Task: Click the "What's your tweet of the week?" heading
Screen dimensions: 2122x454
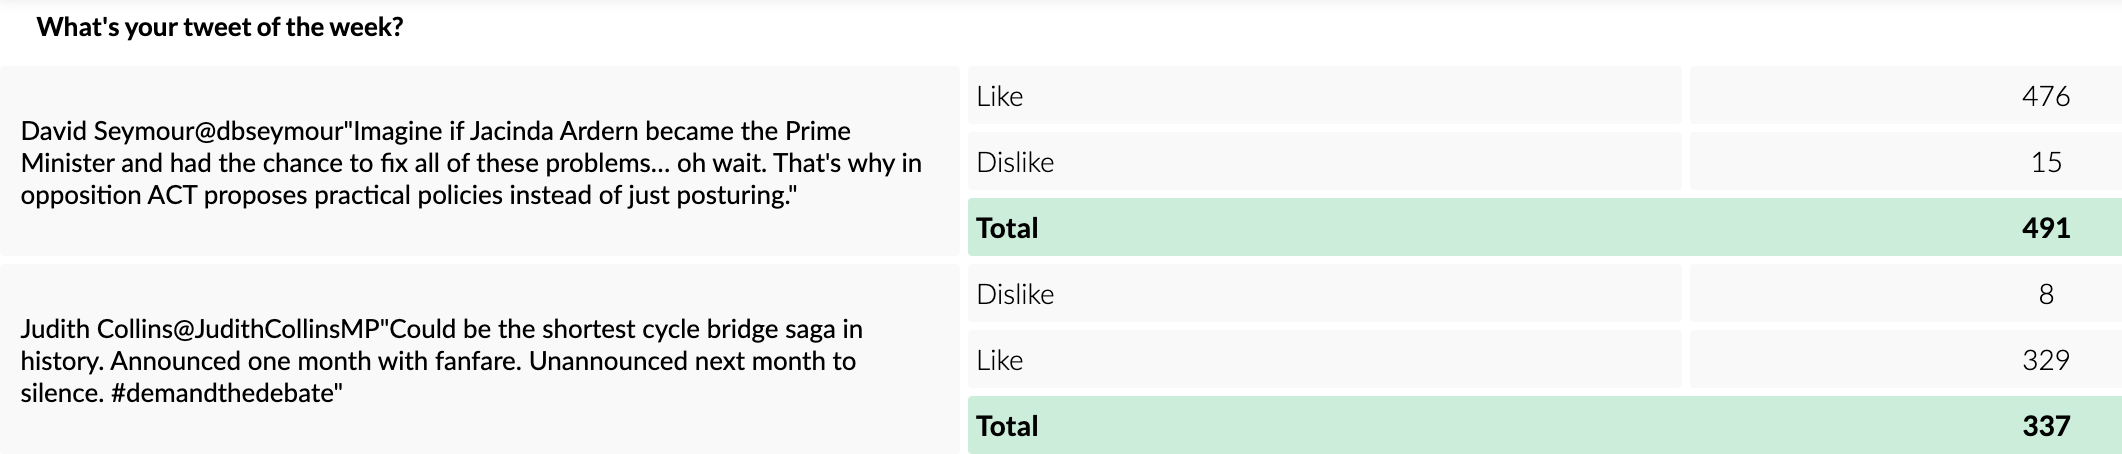Action: pos(220,27)
